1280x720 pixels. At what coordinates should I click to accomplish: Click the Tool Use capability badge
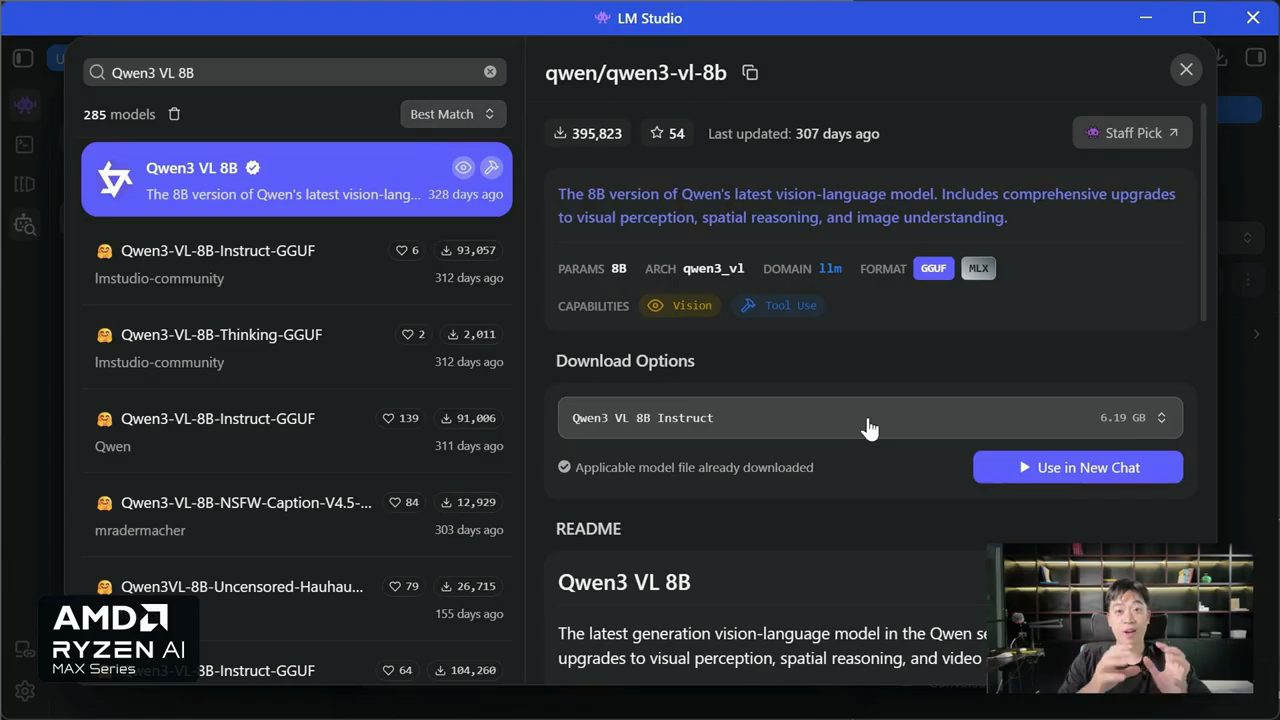click(778, 306)
